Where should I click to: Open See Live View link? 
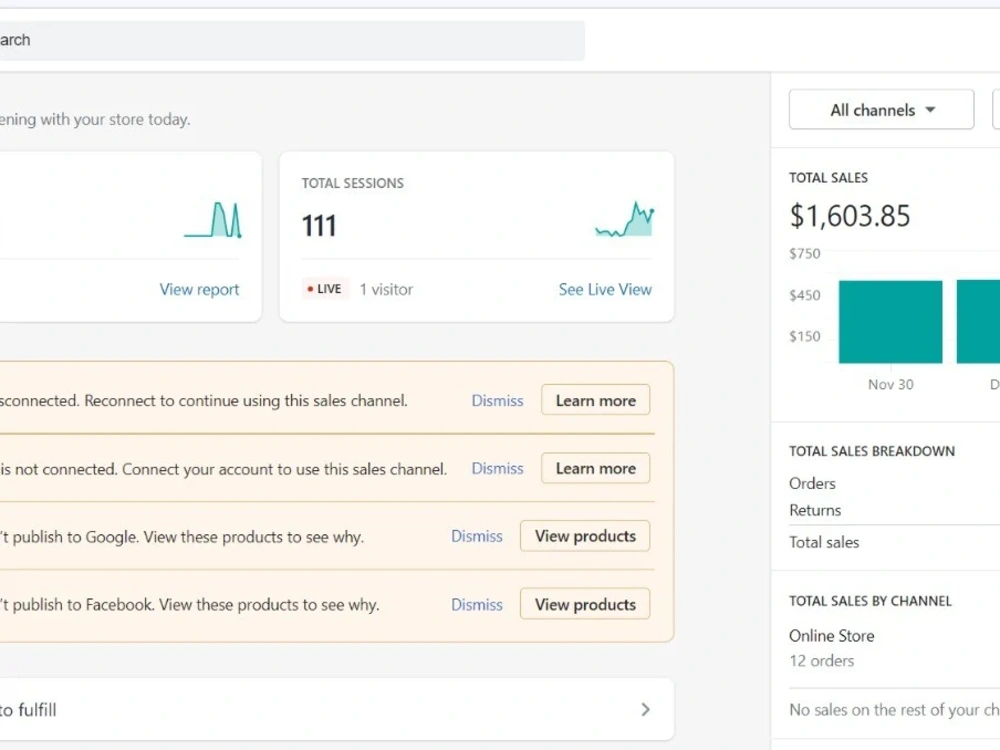point(605,289)
